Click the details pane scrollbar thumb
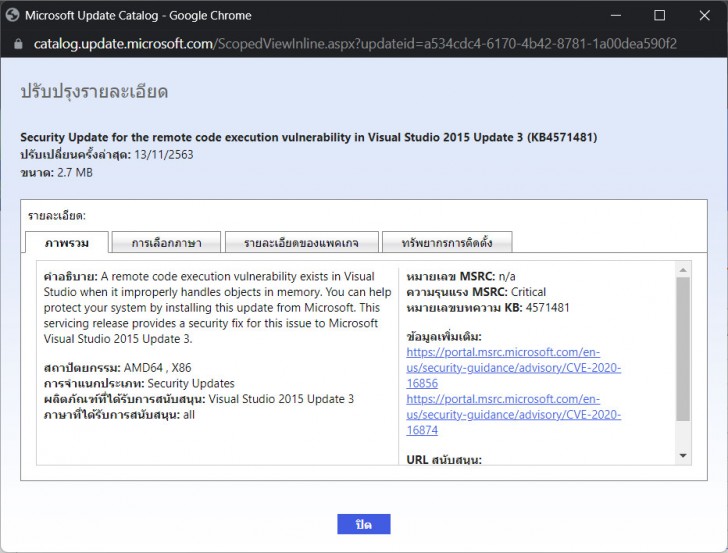Screen dimensions: 728x553 pos(682,349)
